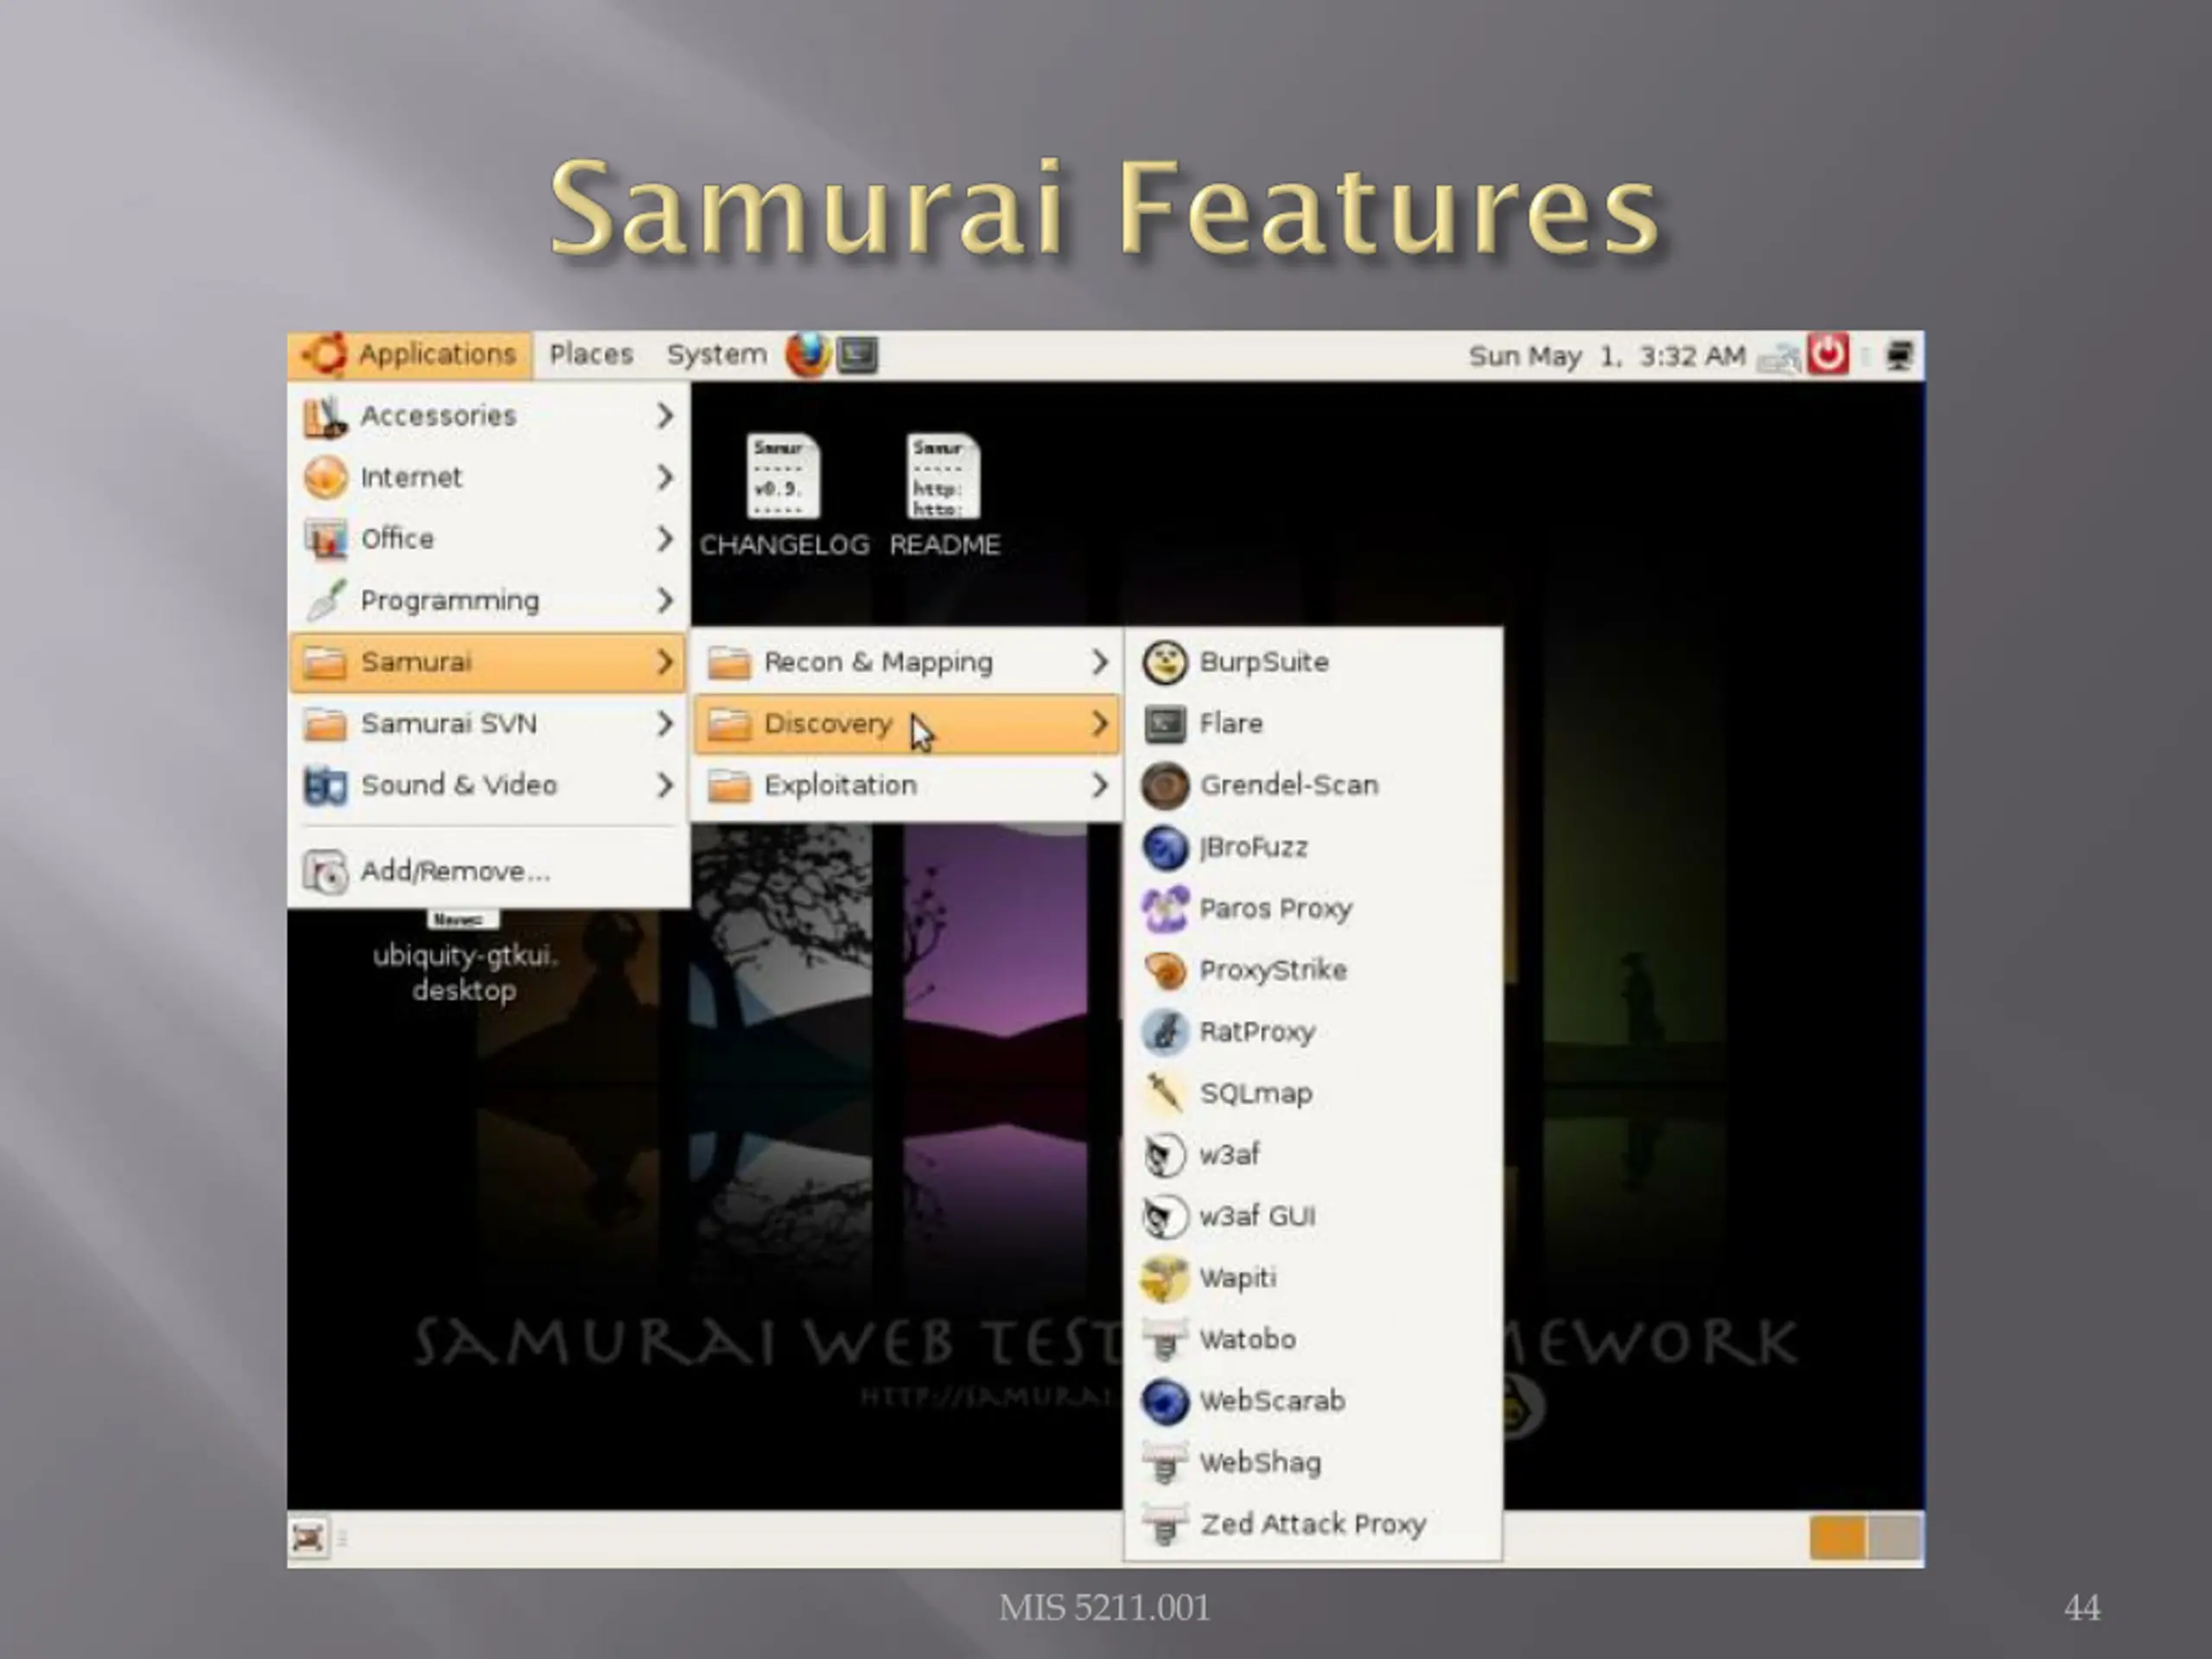Open the Places menu

point(591,355)
